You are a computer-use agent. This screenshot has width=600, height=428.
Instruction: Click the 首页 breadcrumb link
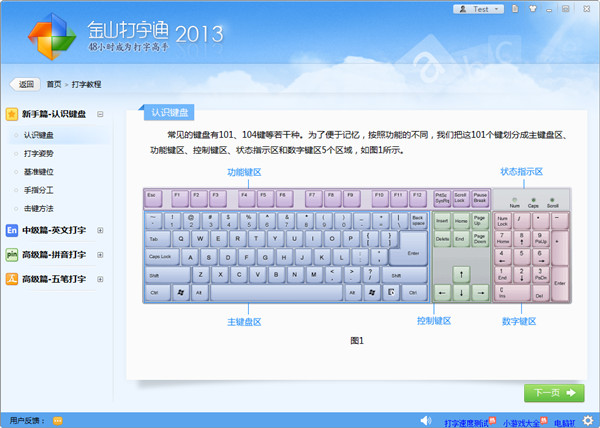(53, 84)
